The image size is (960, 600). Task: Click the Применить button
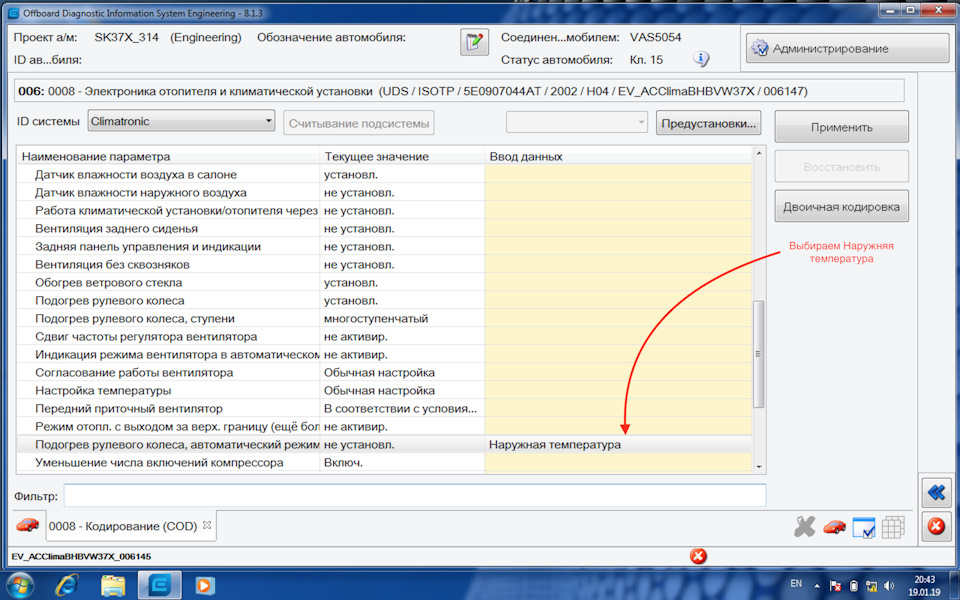[x=841, y=127]
